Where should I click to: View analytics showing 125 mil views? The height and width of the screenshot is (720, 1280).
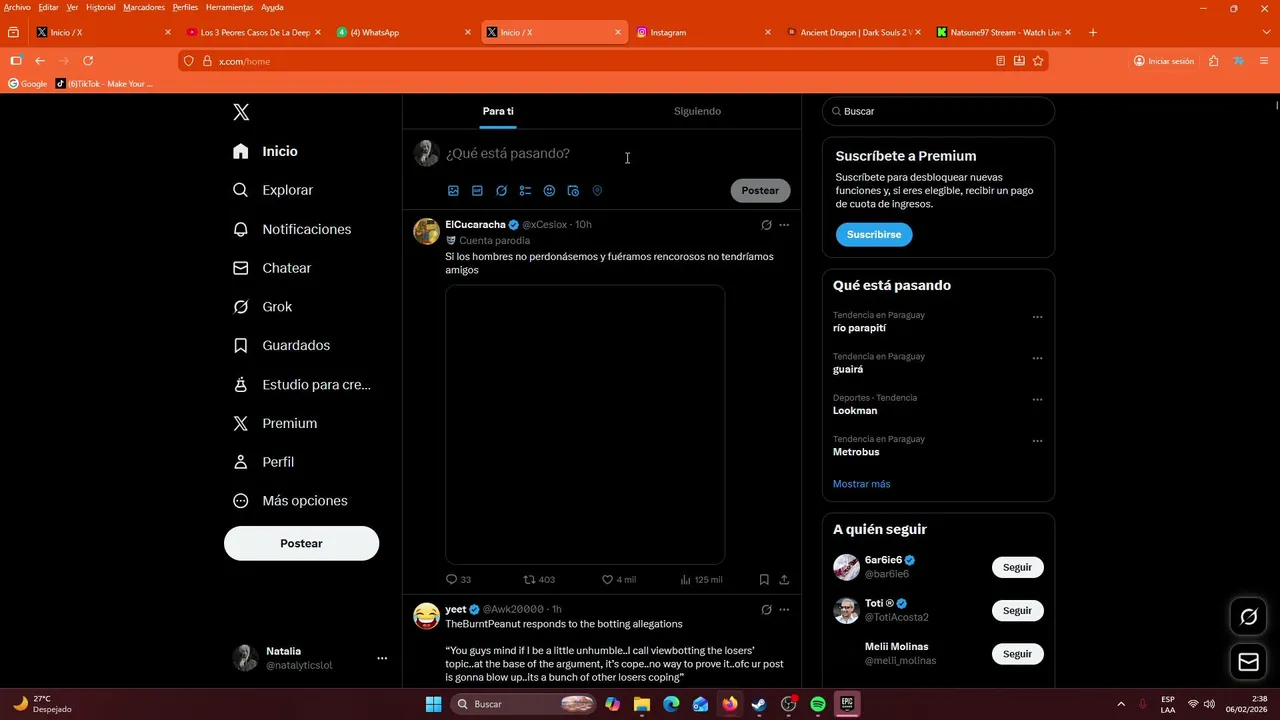pos(701,579)
